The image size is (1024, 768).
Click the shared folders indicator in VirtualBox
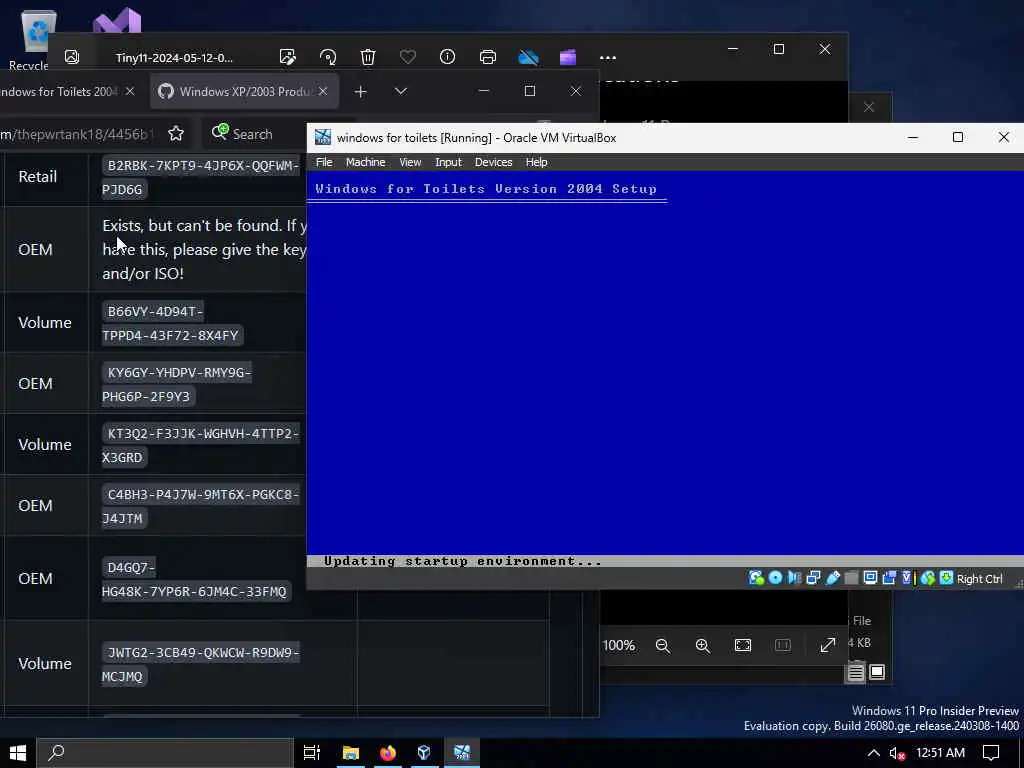[851, 578]
